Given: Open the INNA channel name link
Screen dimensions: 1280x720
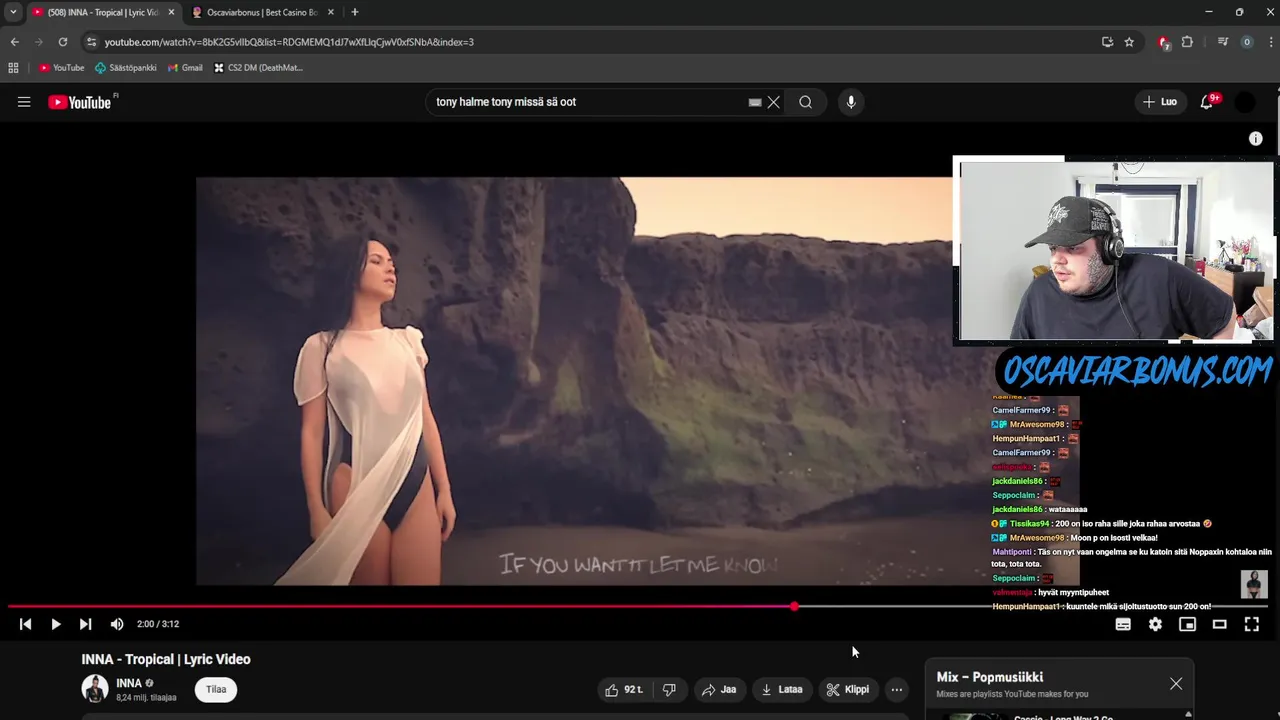Looking at the screenshot, I should coord(129,683).
